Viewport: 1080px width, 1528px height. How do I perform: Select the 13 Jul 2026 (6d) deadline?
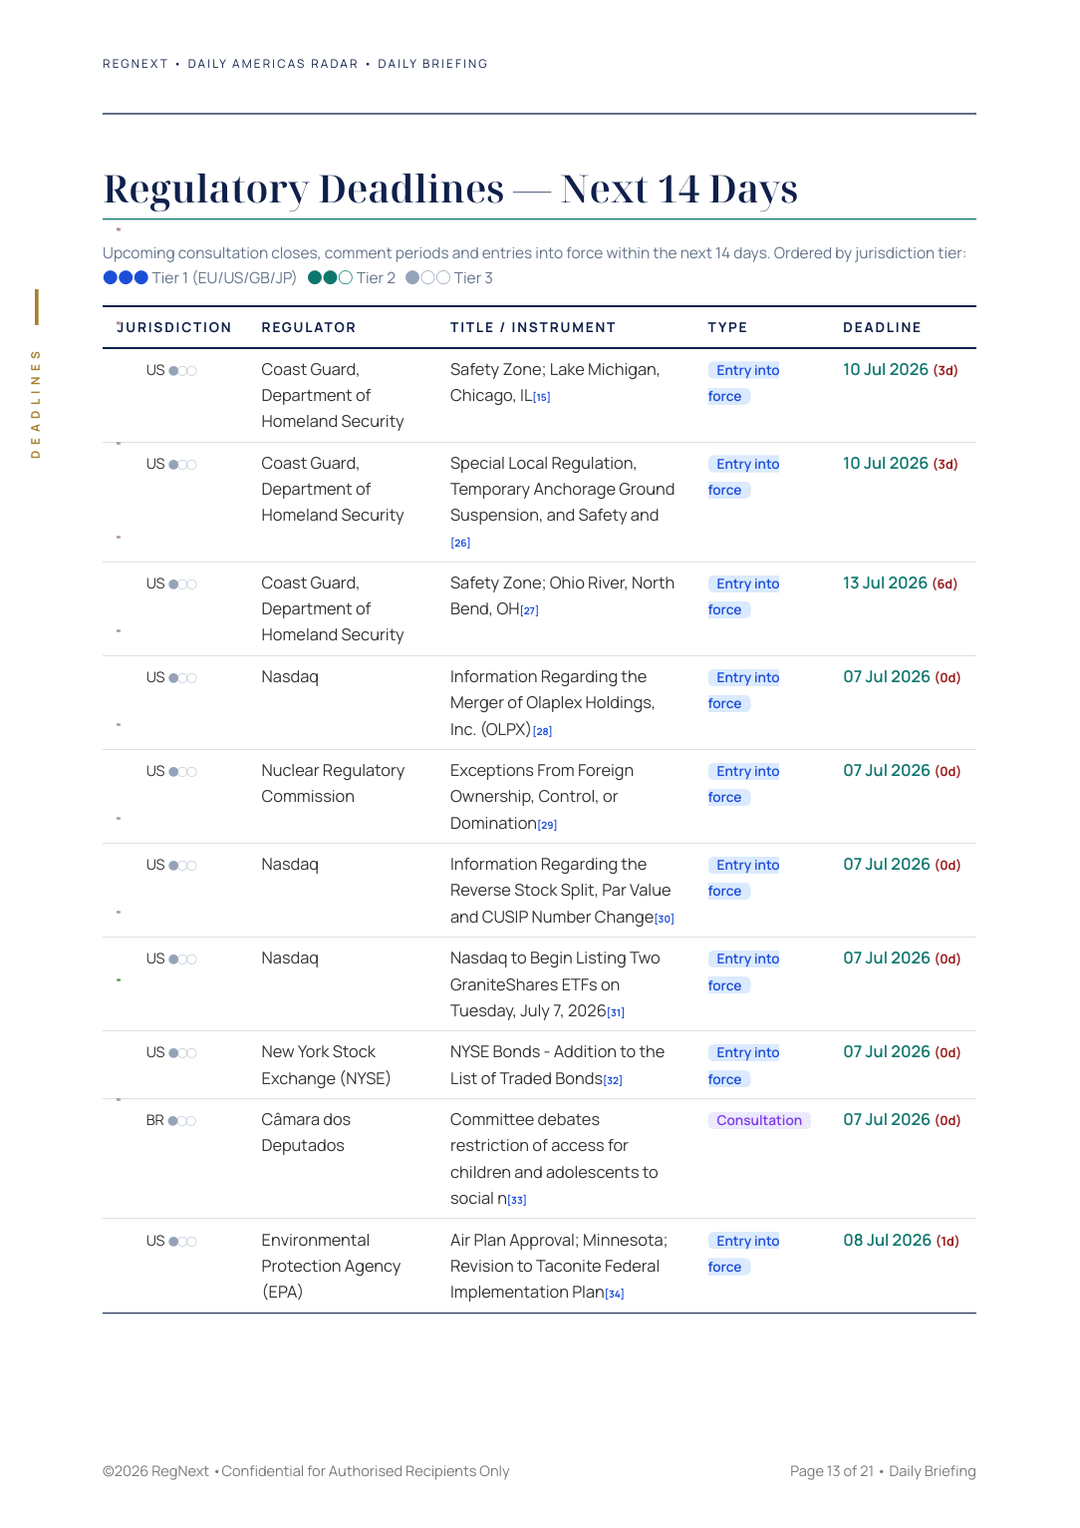click(x=900, y=583)
